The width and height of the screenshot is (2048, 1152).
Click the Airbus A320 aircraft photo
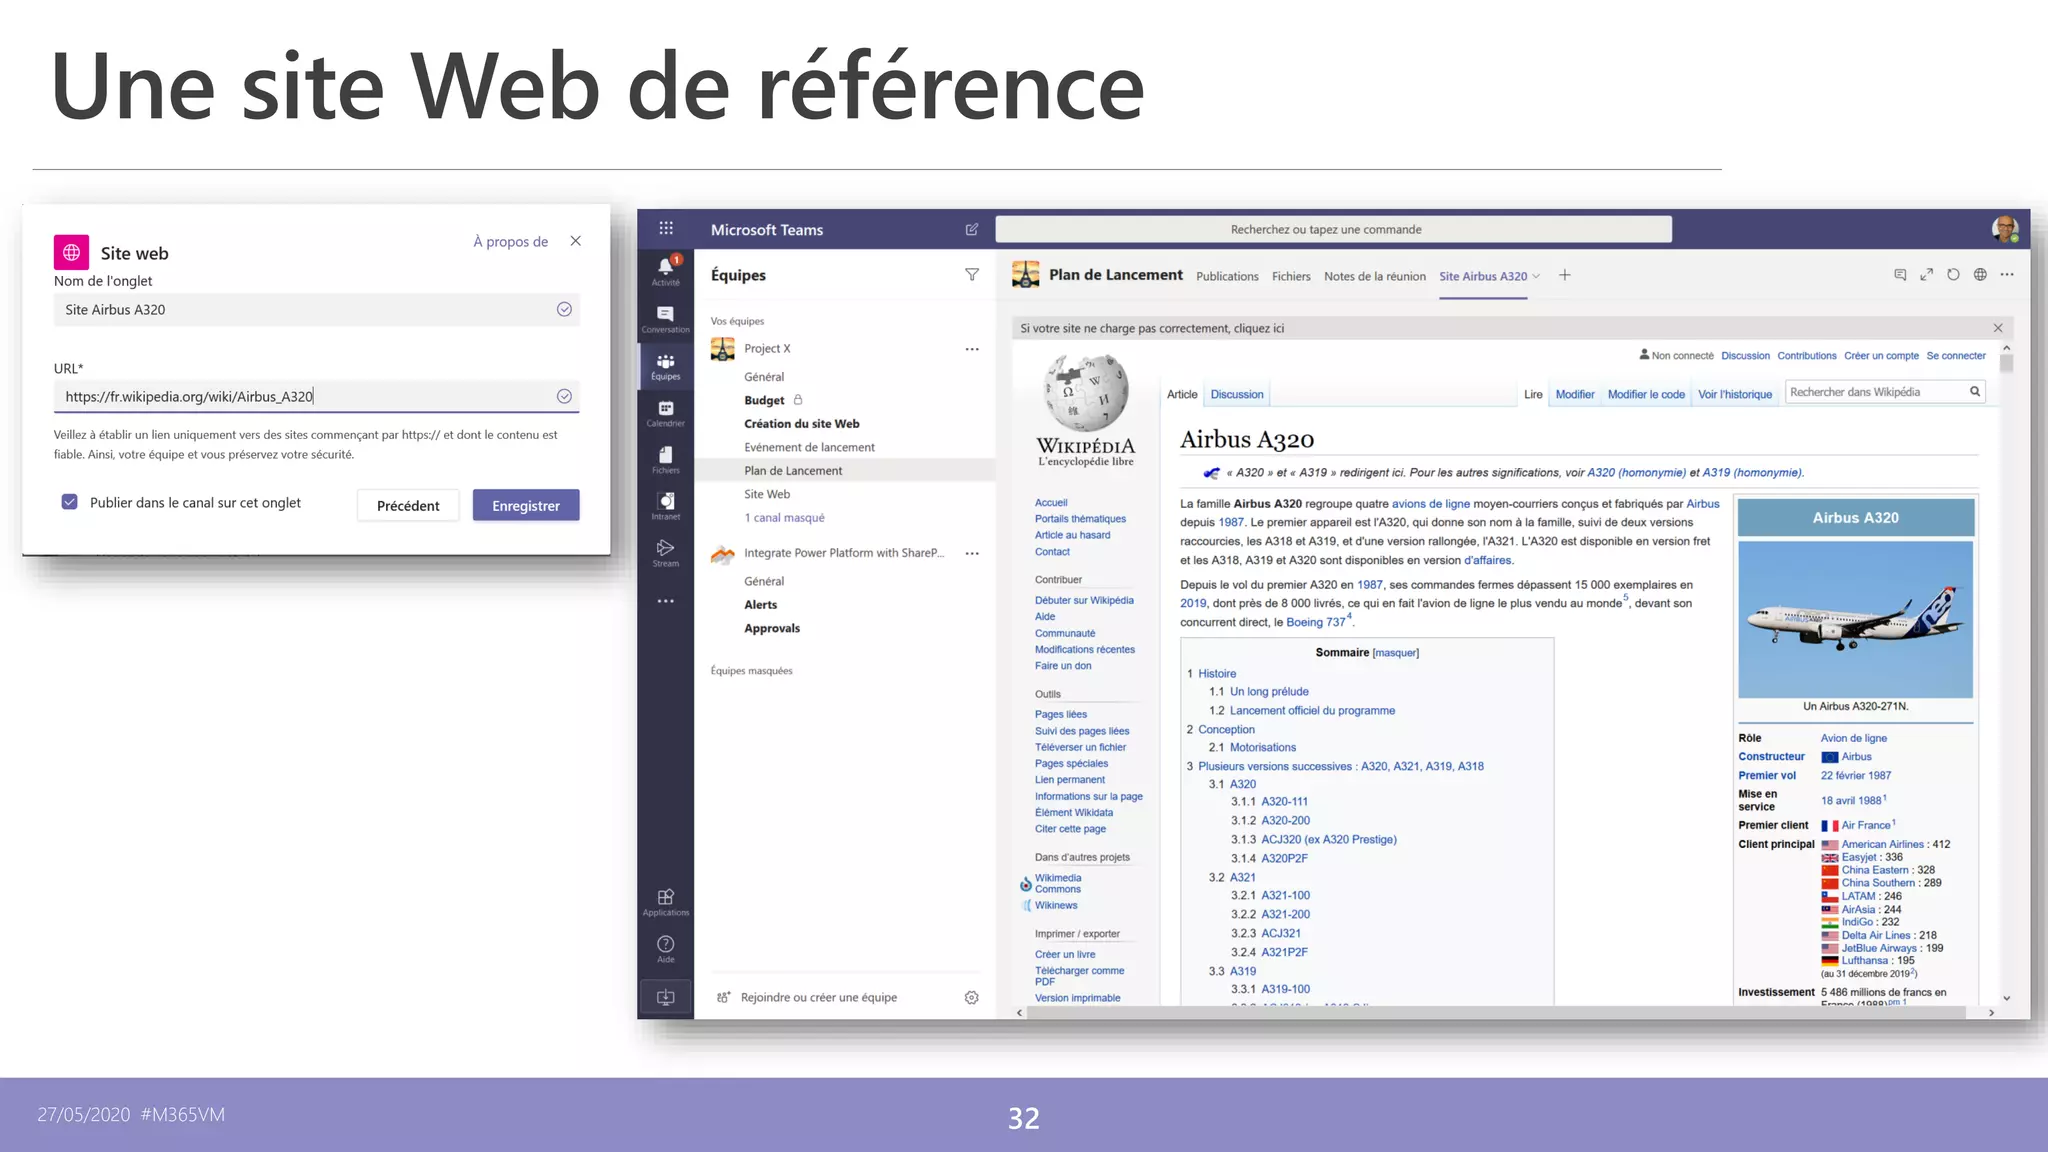point(1855,619)
